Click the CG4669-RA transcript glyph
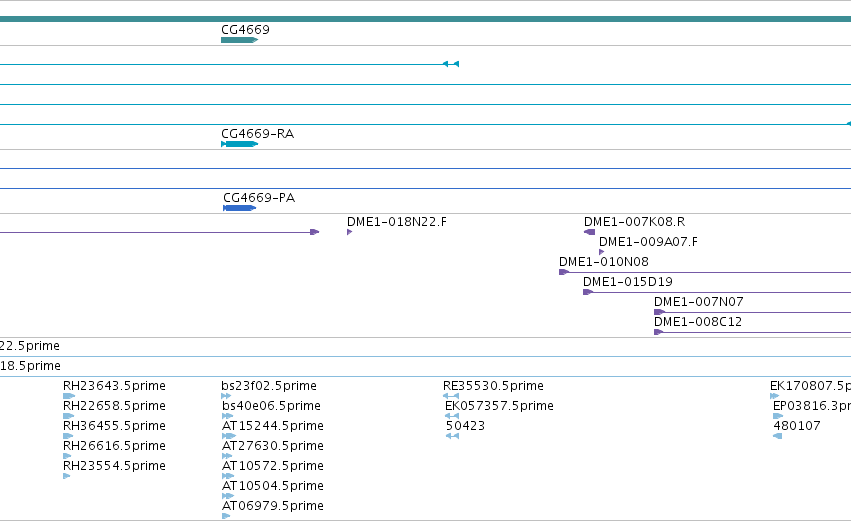The image size is (851, 521). pyautogui.click(x=239, y=144)
